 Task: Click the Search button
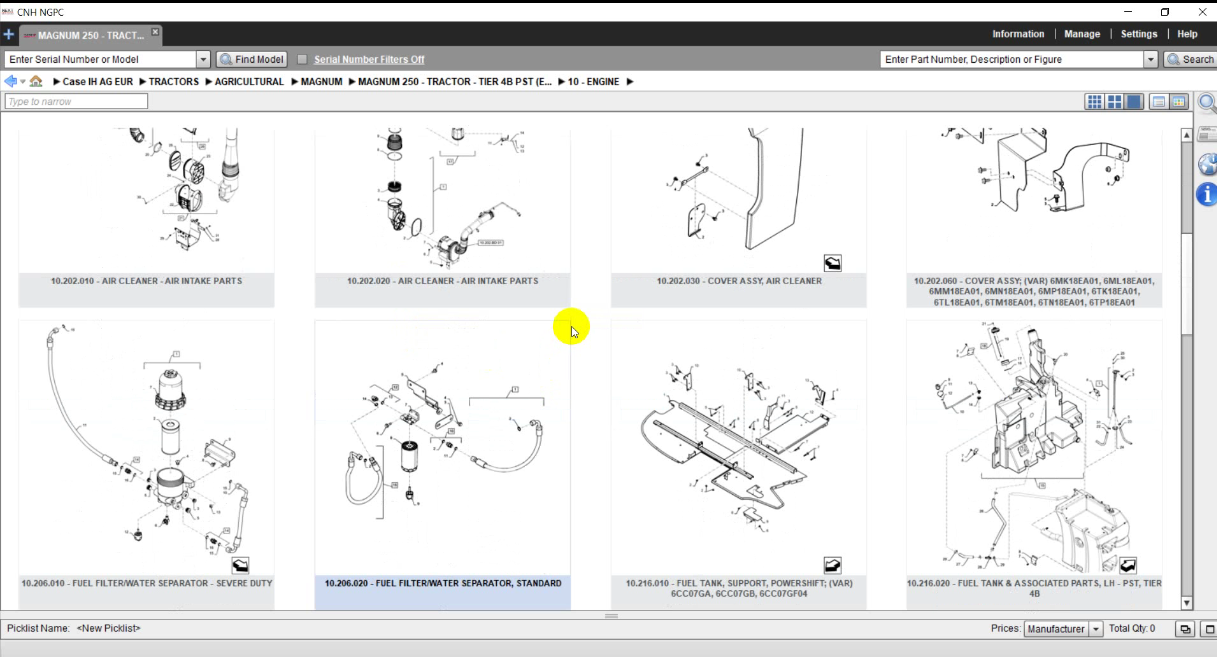(1190, 60)
